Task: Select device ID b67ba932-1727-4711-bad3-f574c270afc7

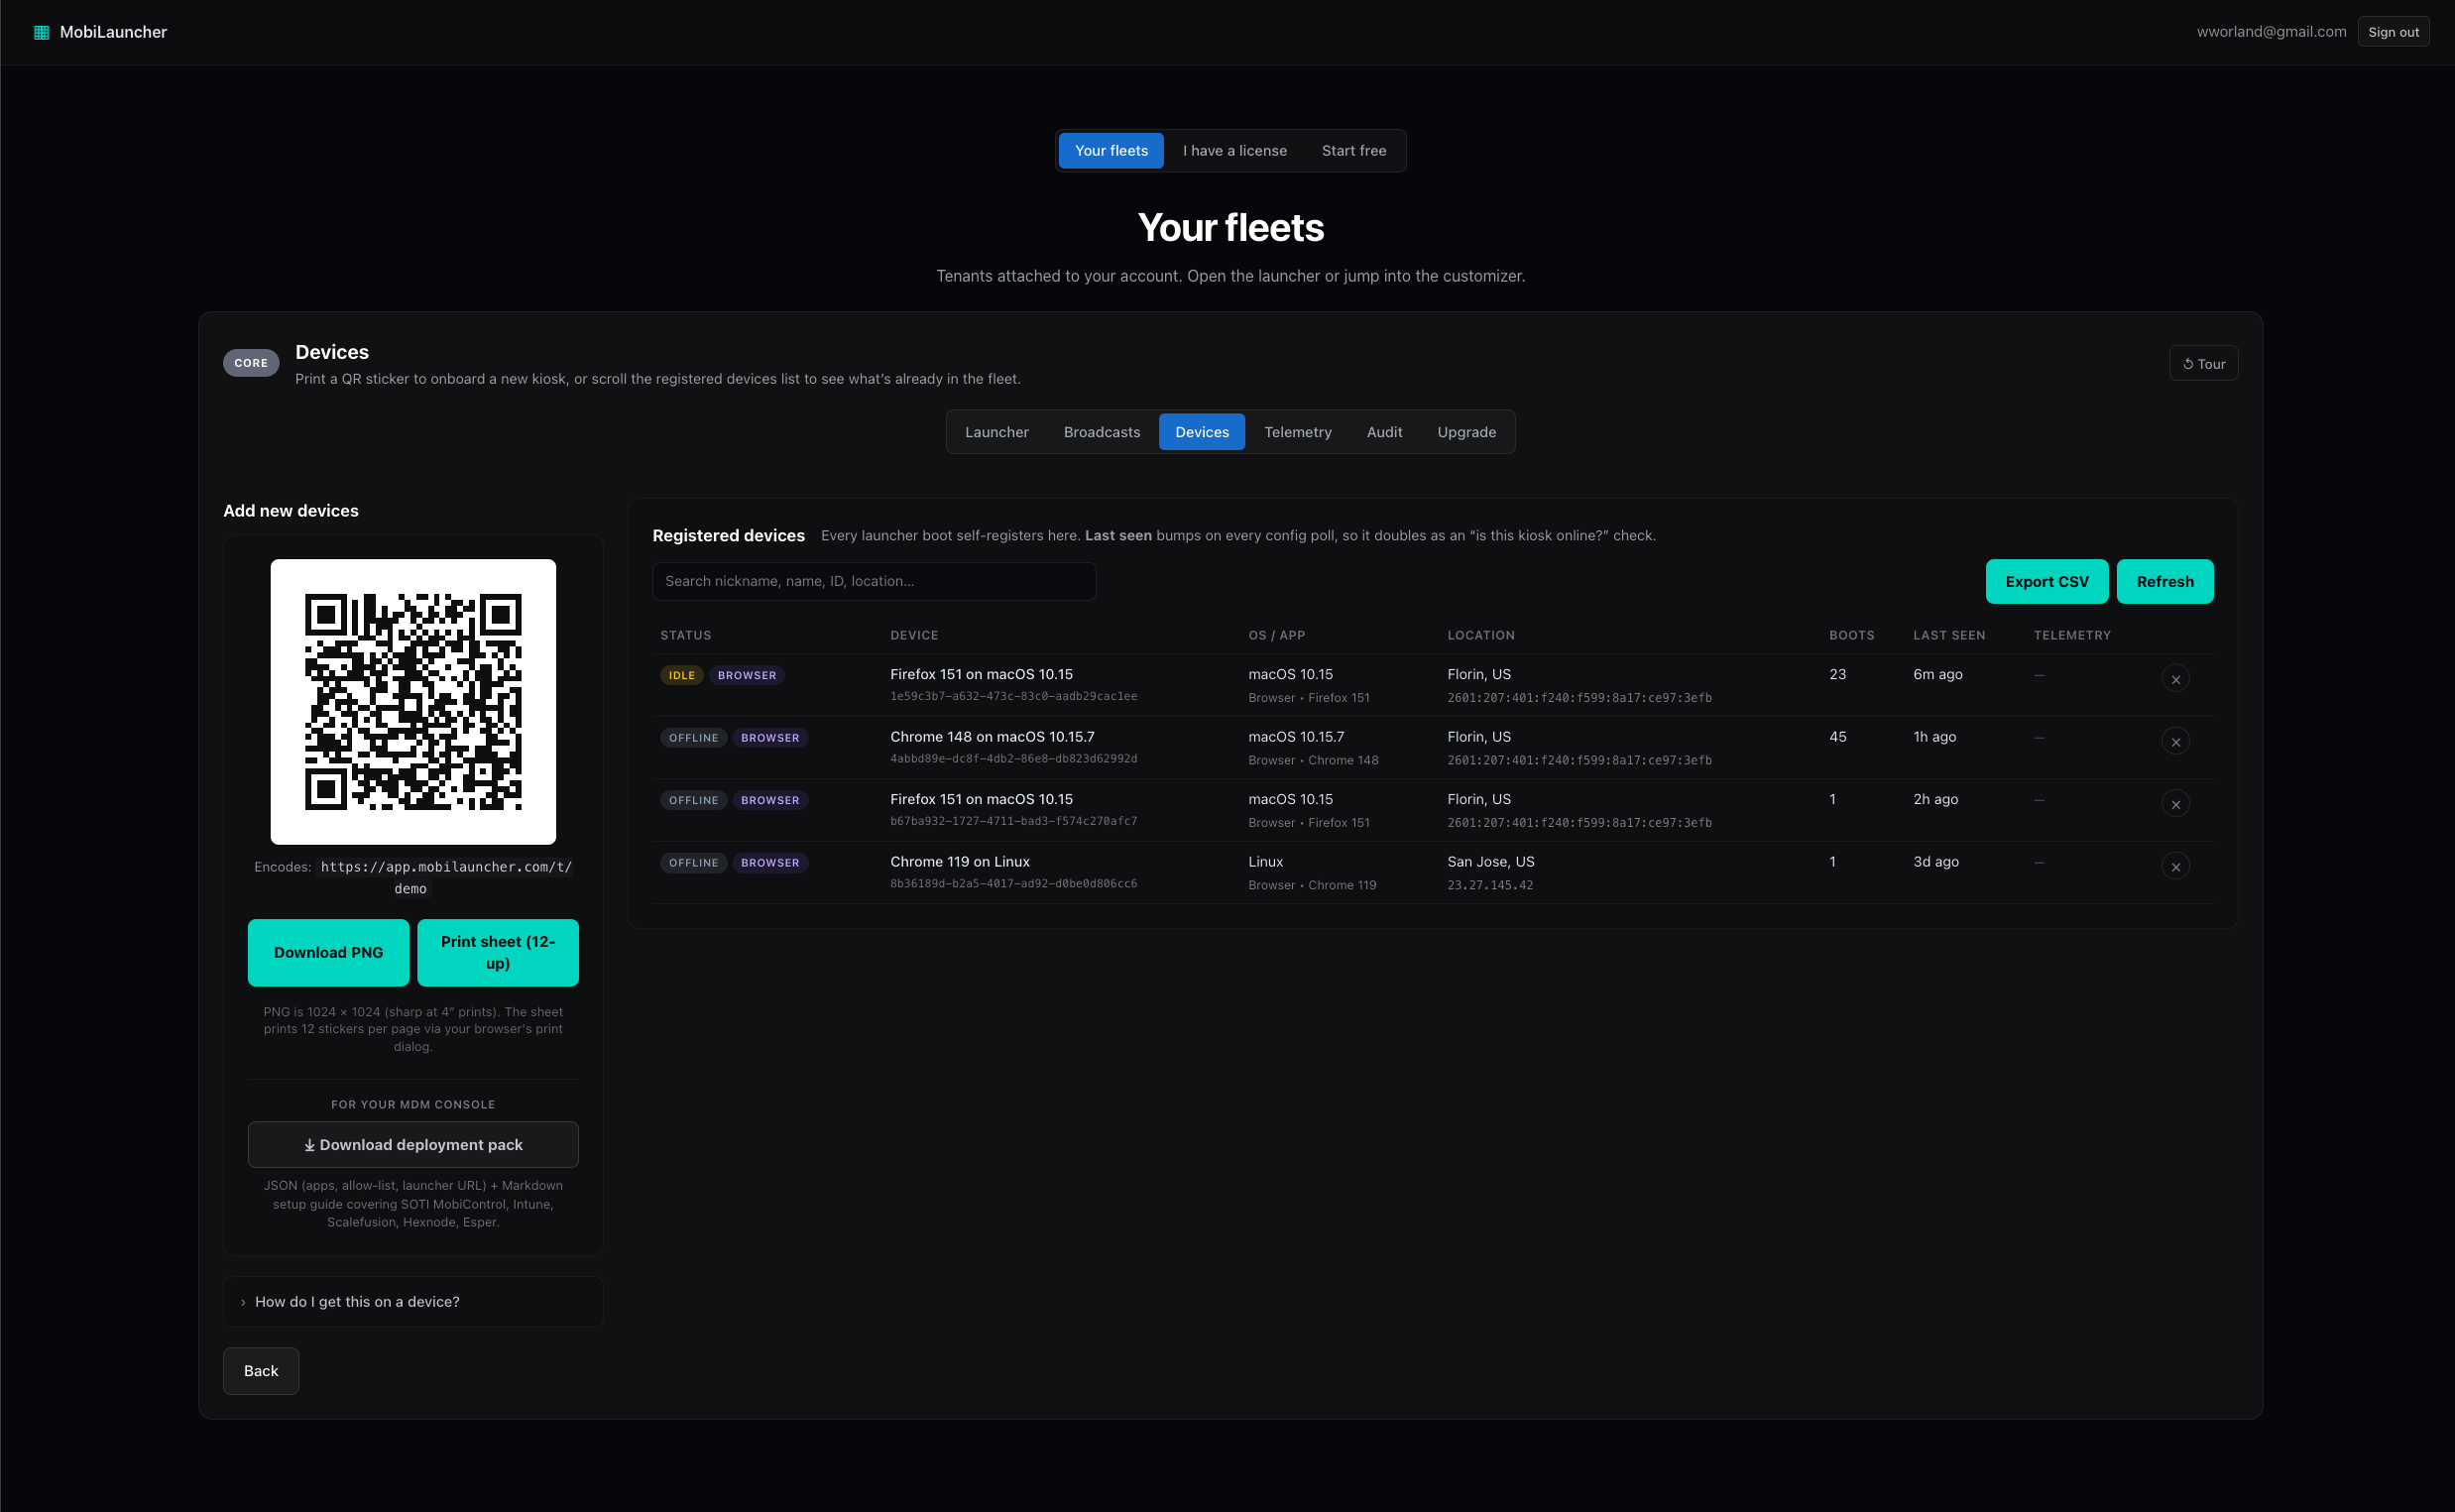Action: (x=1013, y=822)
